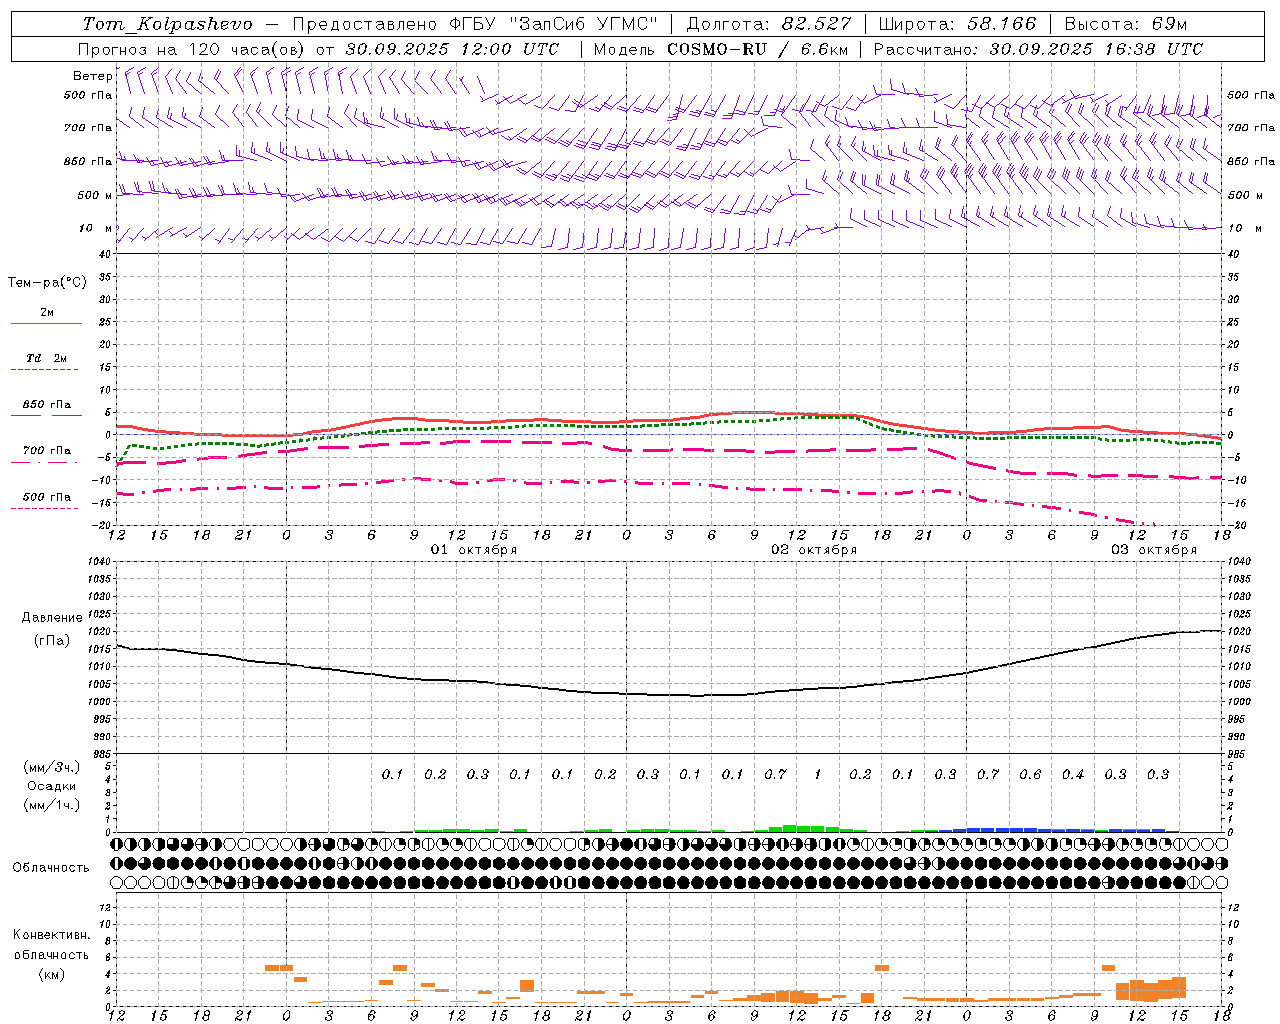
Task: Click the 03 октября date label
Action: pyautogui.click(x=1154, y=550)
